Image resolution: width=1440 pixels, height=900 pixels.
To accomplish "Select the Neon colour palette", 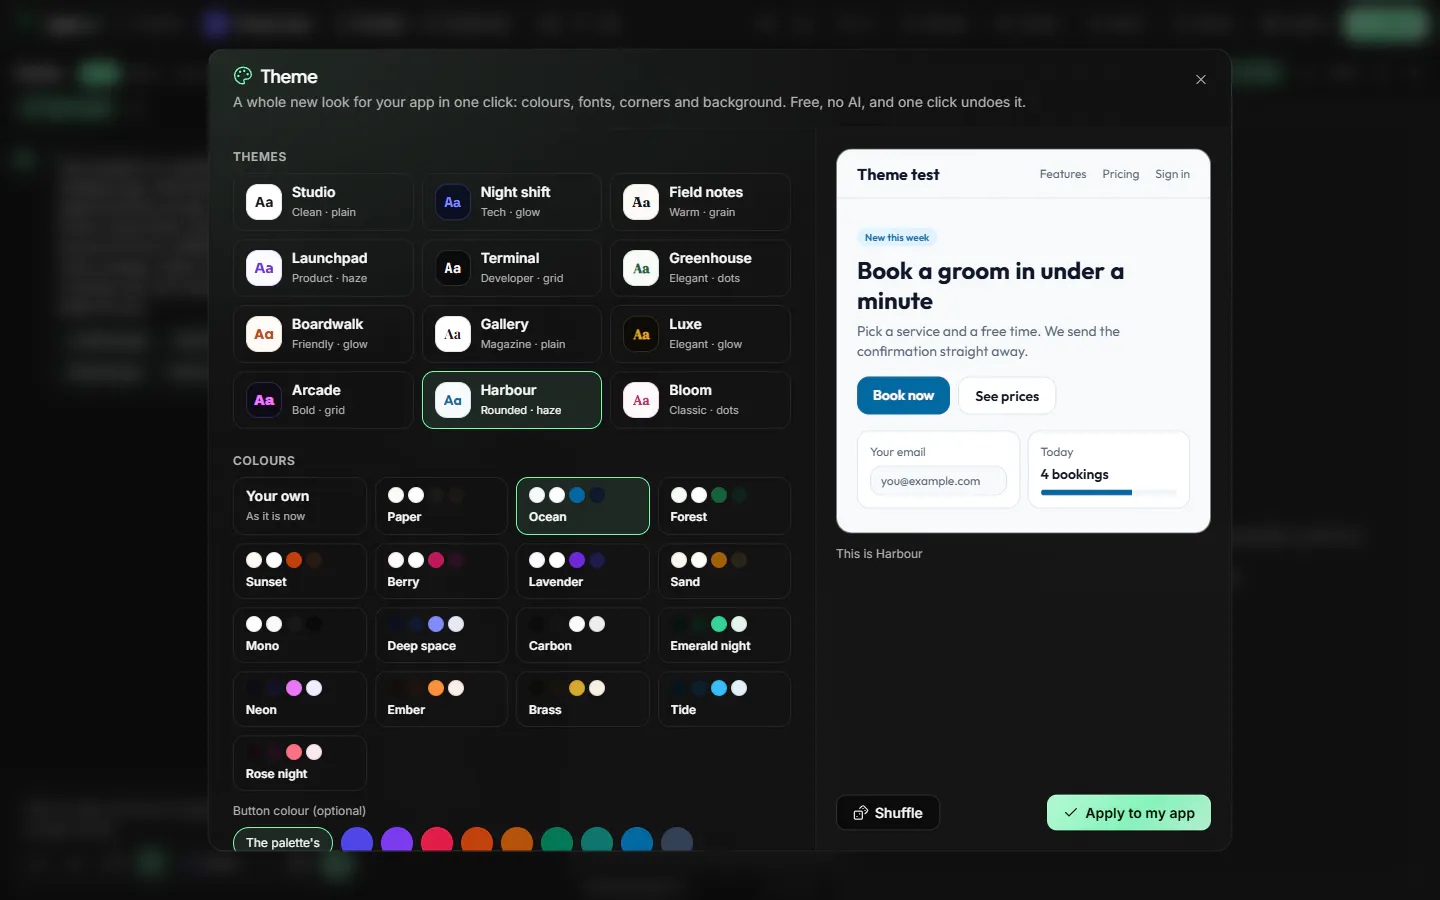I will point(300,699).
